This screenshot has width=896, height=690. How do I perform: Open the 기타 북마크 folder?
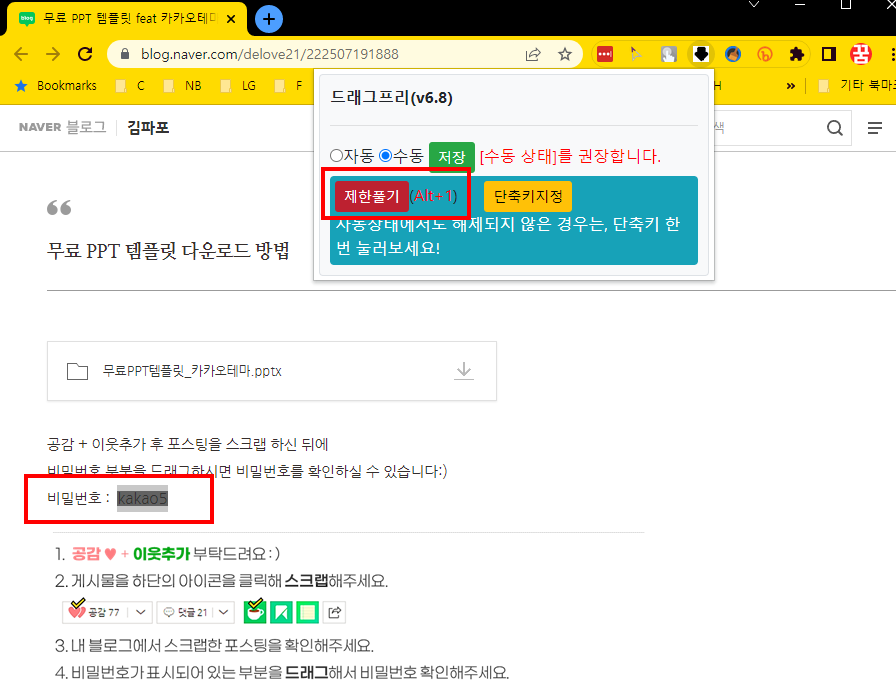pyautogui.click(x=857, y=86)
